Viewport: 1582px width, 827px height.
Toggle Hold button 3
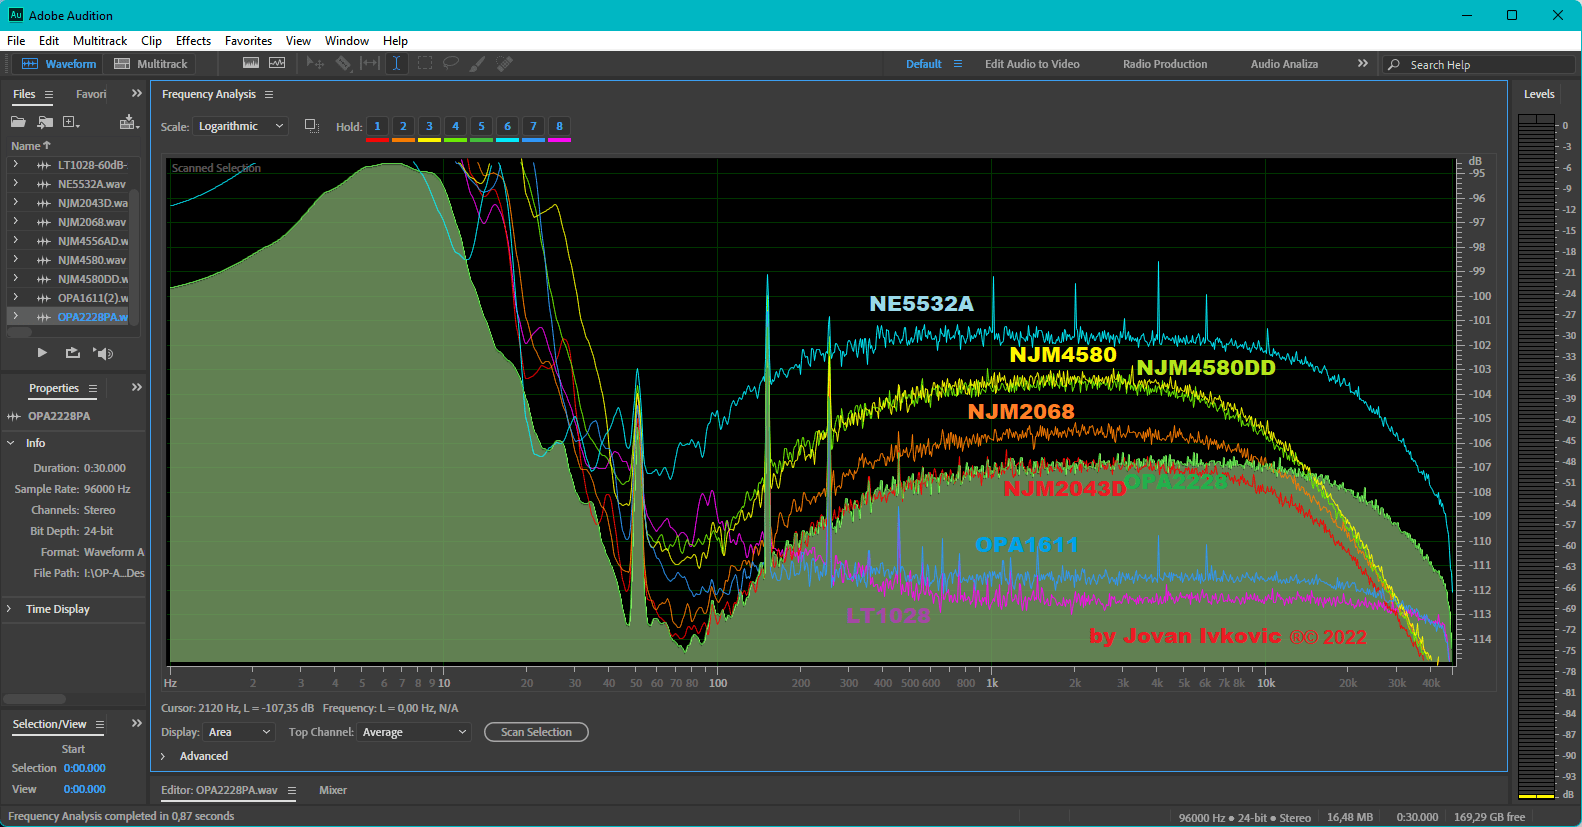429,126
